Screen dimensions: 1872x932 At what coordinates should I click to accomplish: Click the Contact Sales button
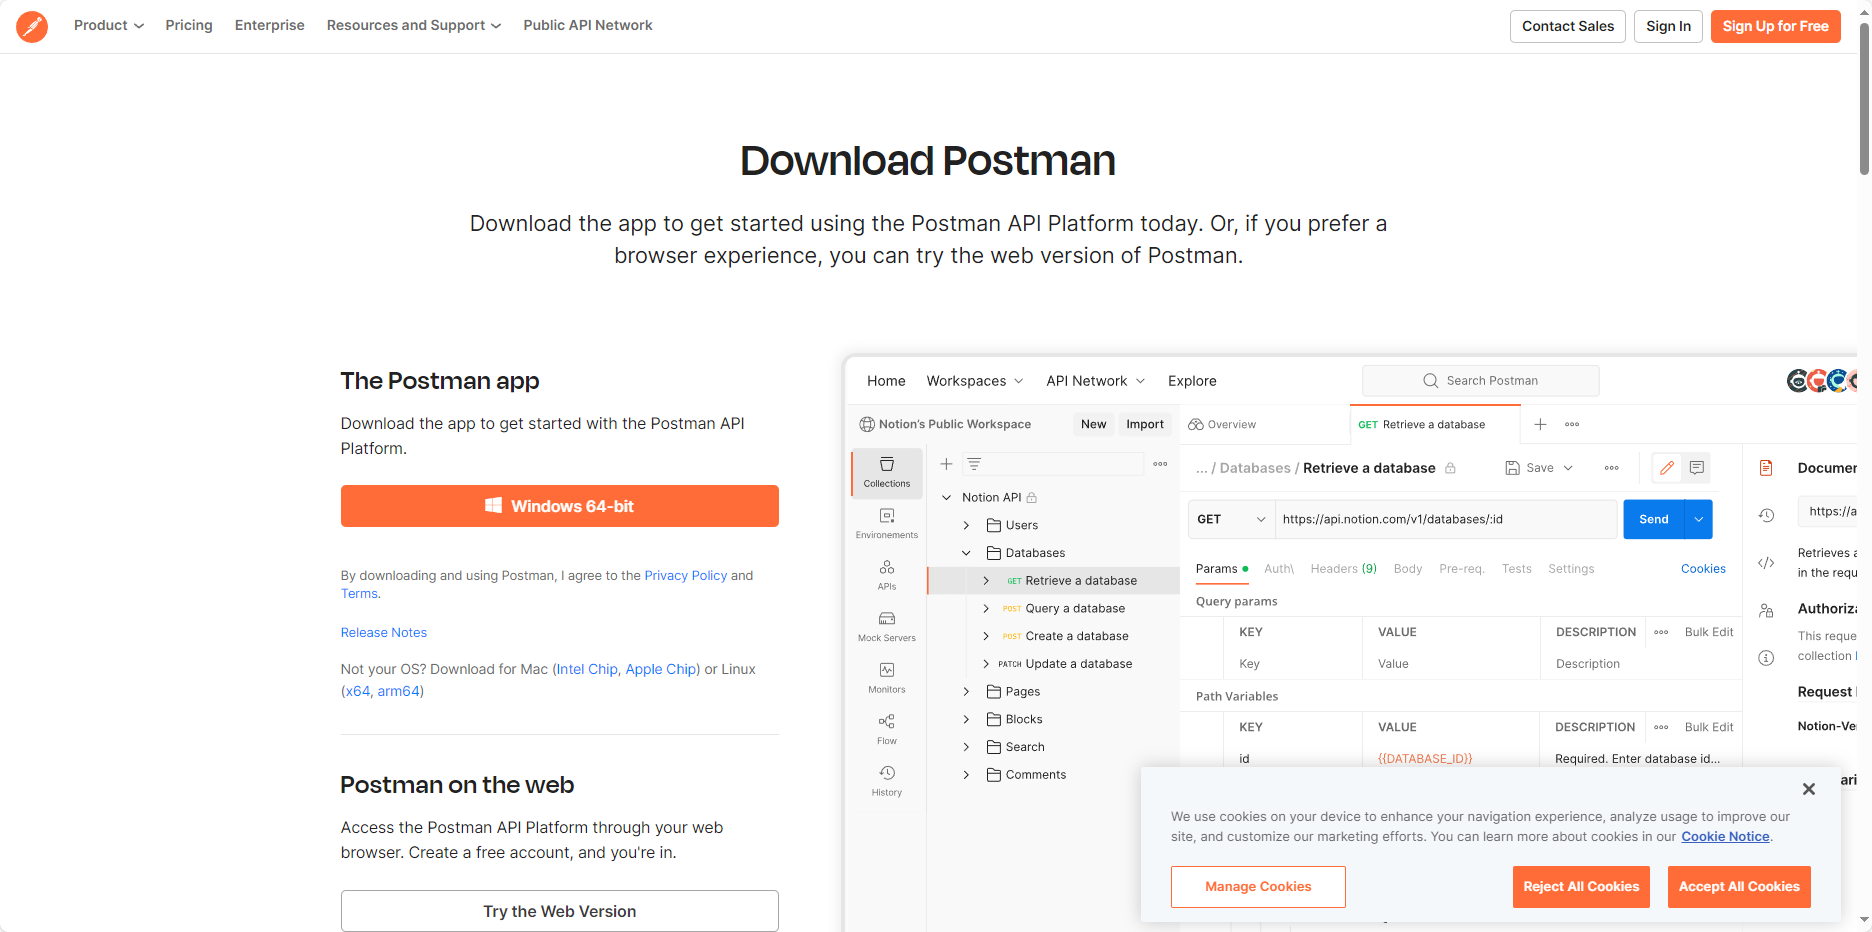(x=1568, y=26)
